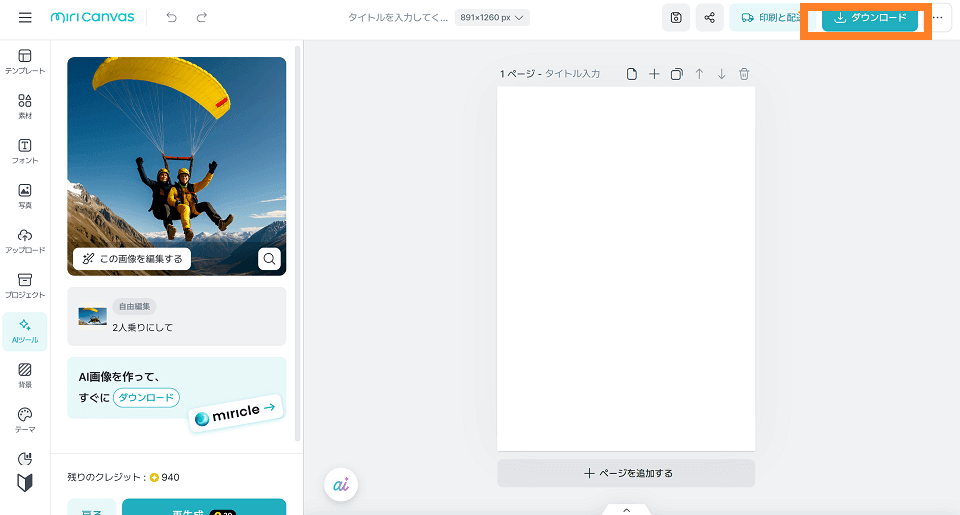Screen dimensions: 960x515
Task: Click the ダウンロード button
Action: [869, 18]
